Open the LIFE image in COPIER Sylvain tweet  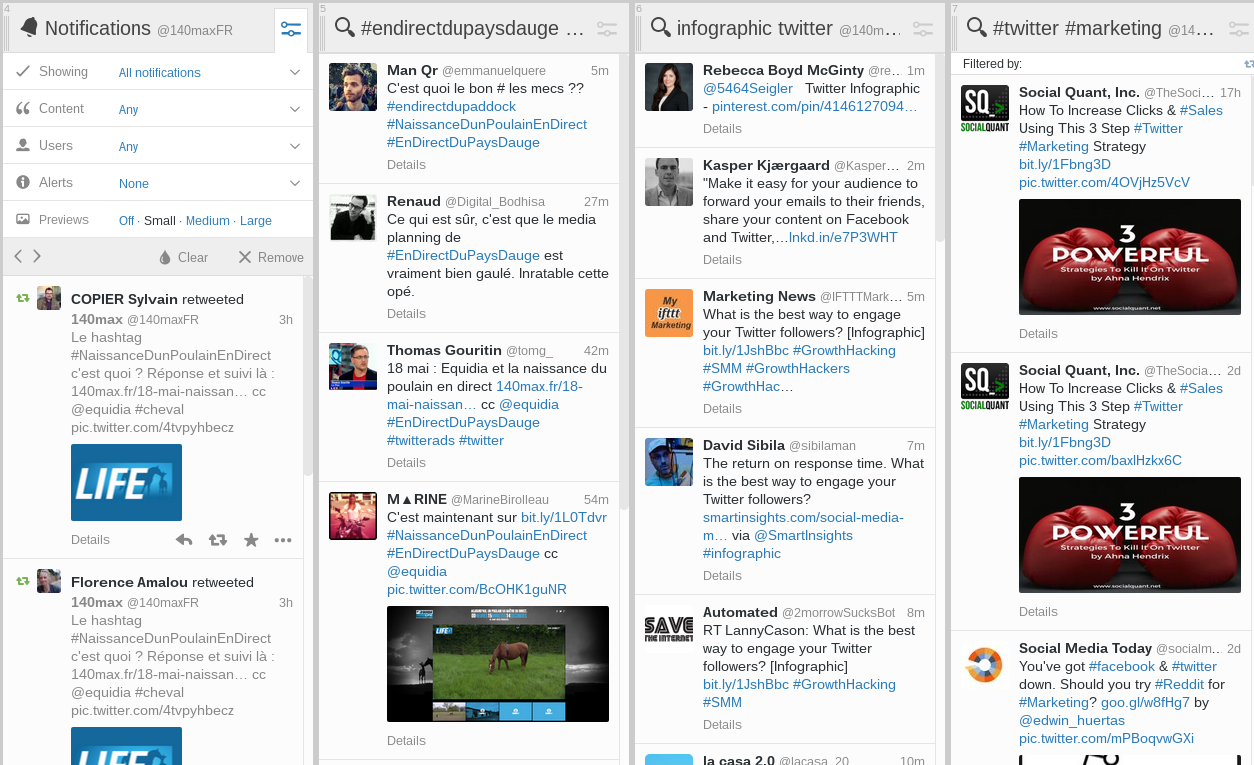tap(126, 482)
